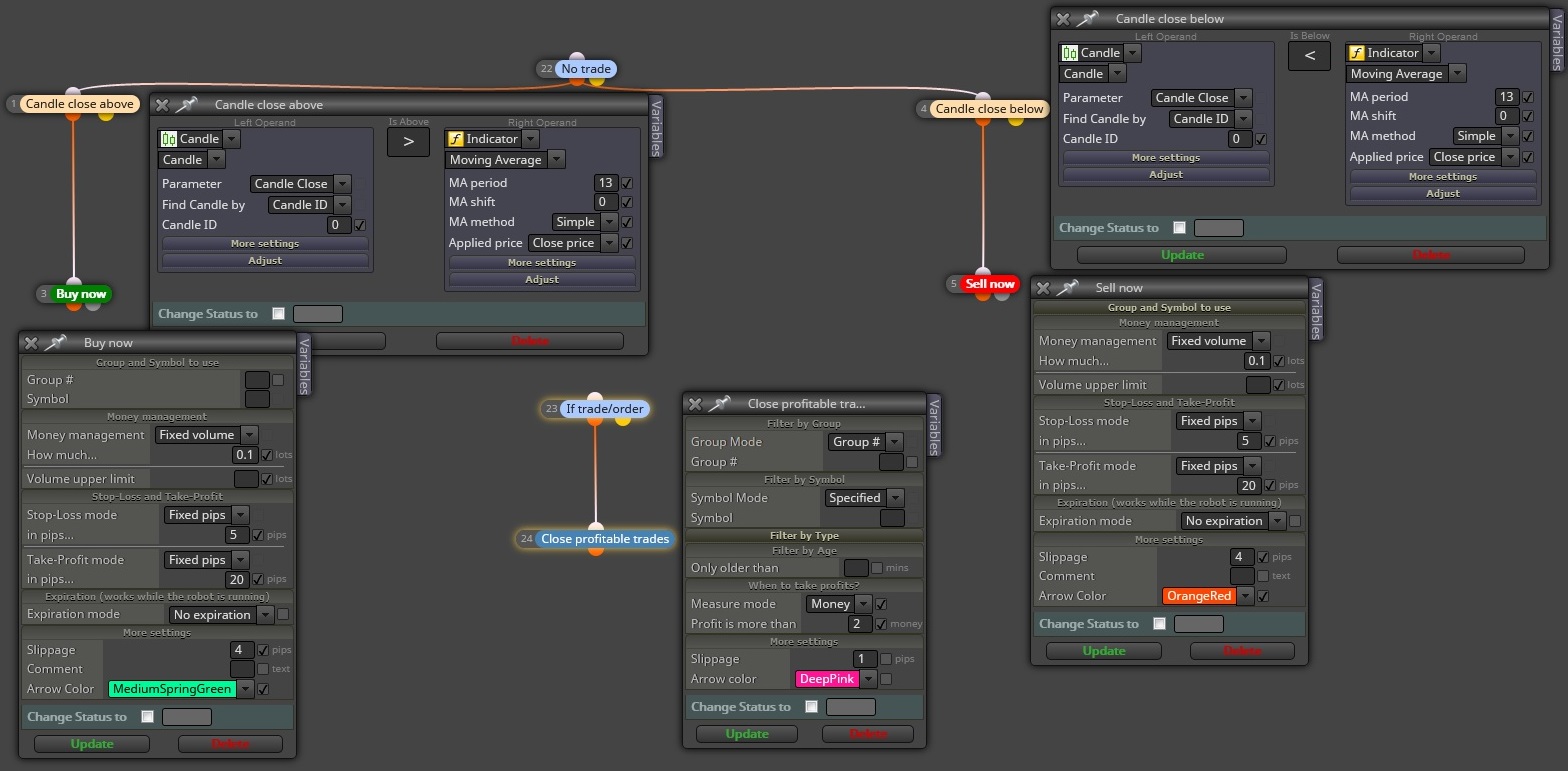Open Variables tab on Close profitable trades panel
The width and height of the screenshot is (1568, 771).
pos(934,426)
